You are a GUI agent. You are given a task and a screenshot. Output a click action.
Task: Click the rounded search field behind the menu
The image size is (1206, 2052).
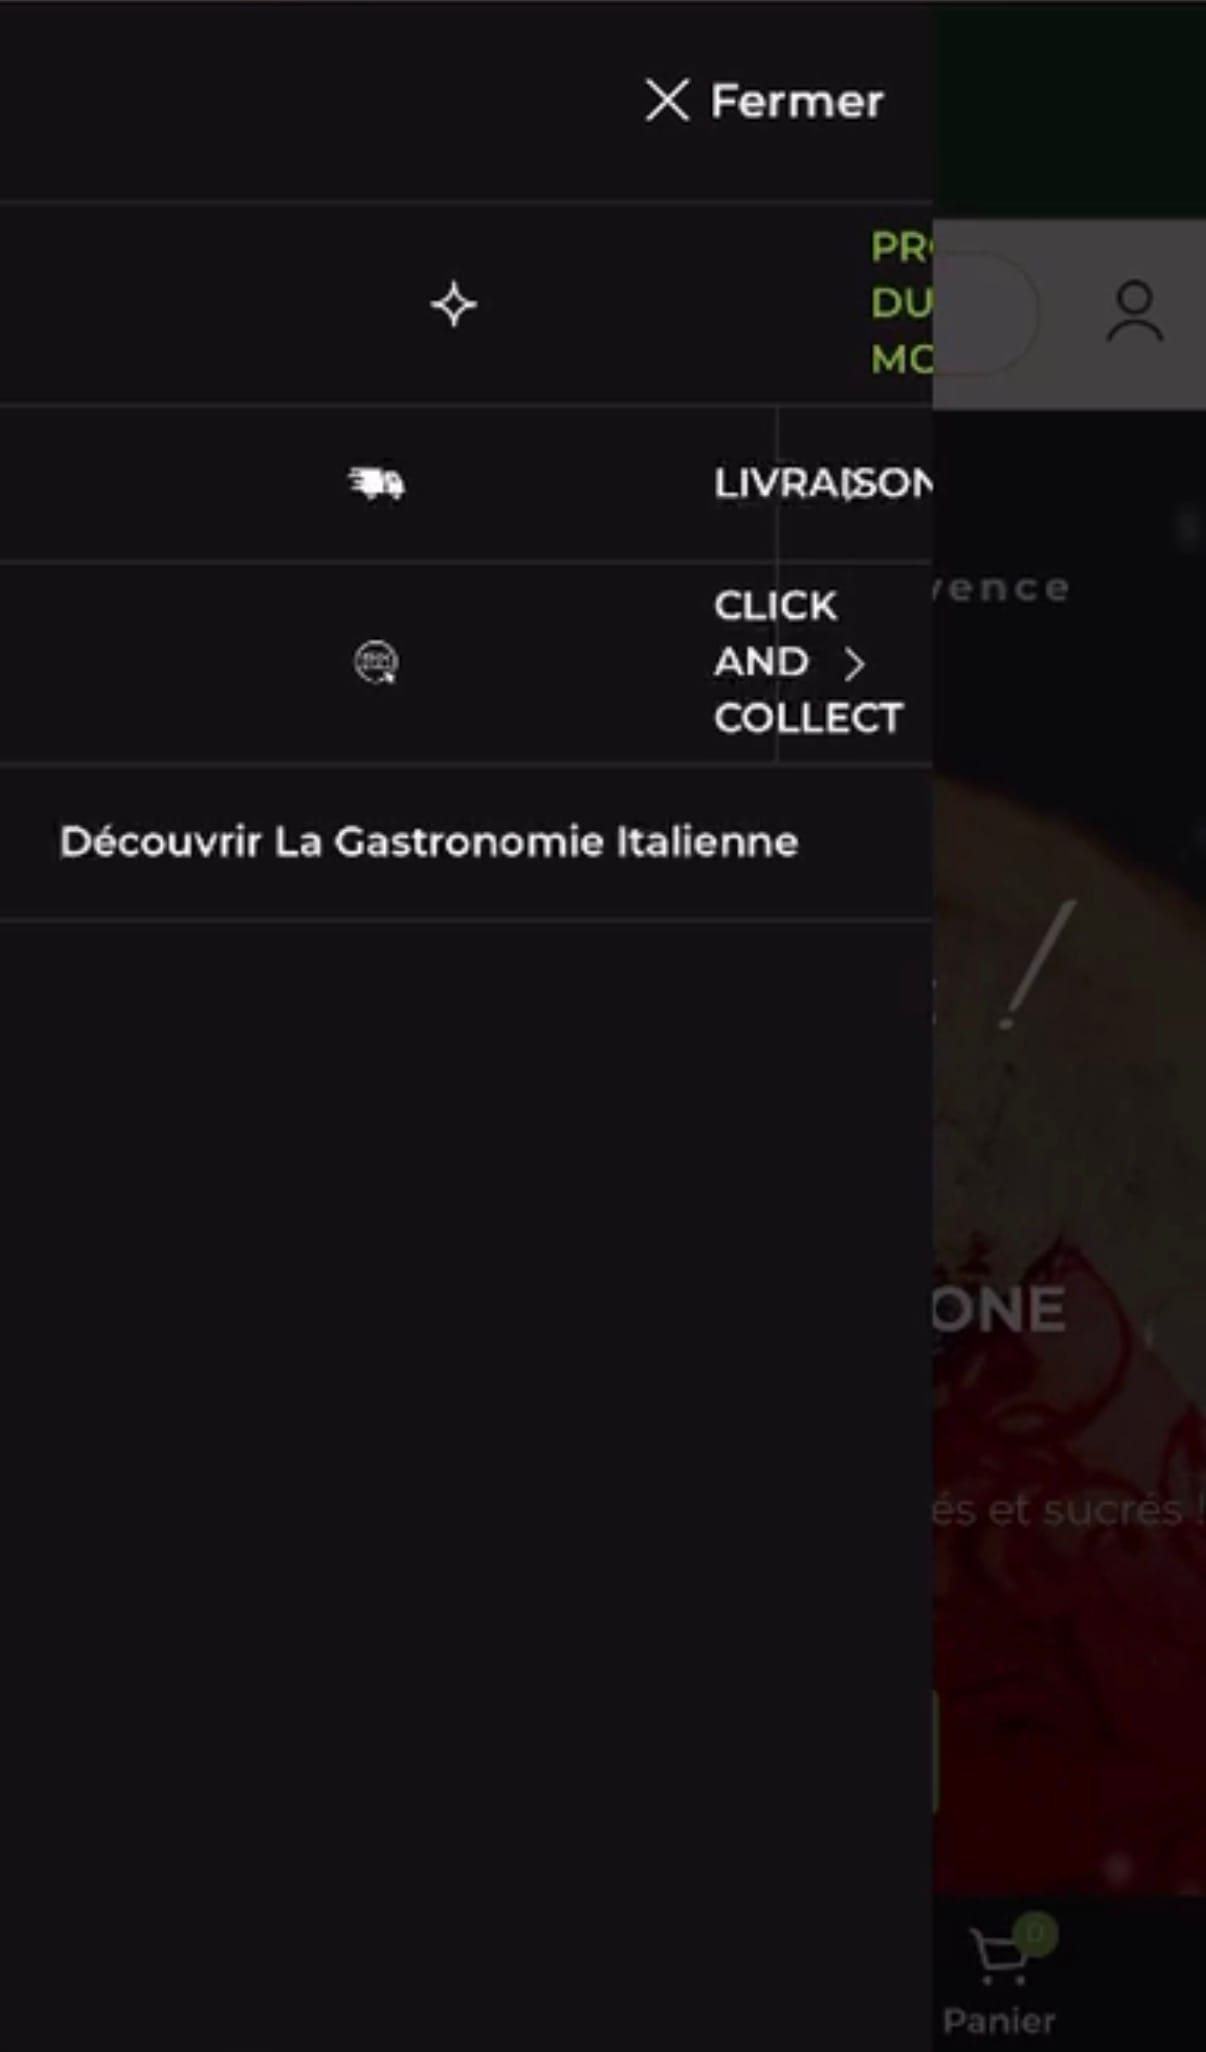point(985,313)
